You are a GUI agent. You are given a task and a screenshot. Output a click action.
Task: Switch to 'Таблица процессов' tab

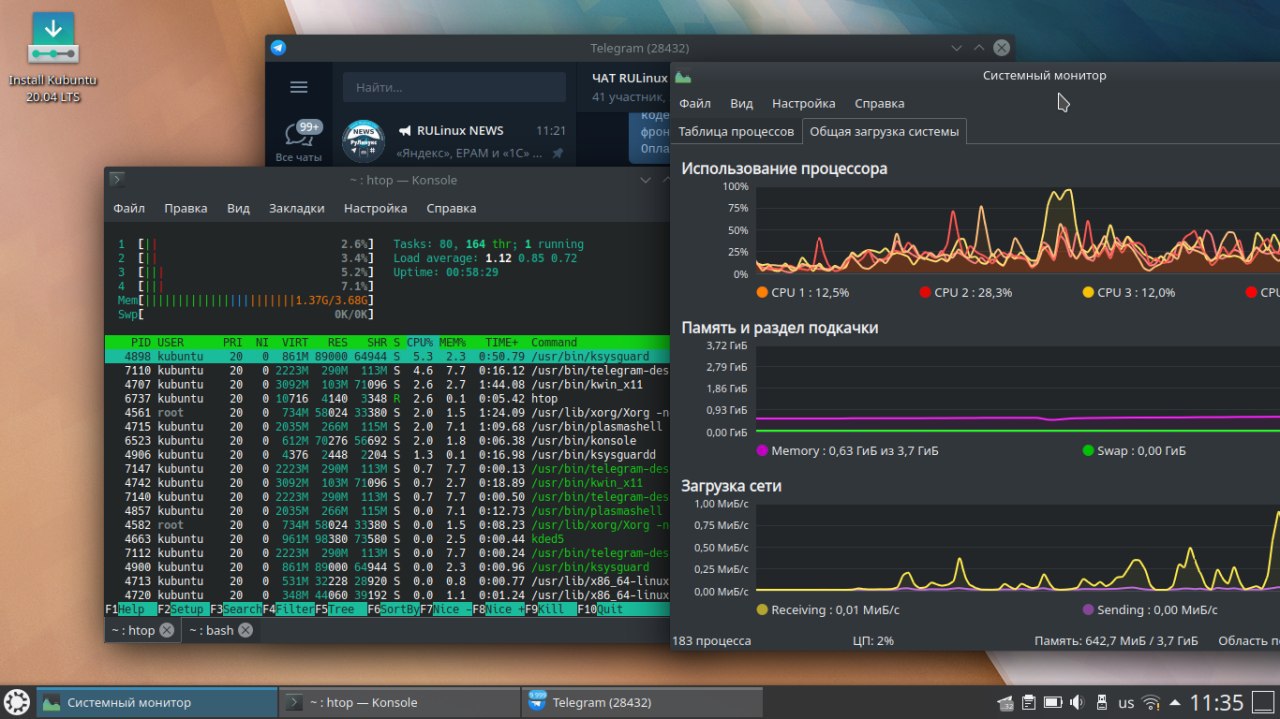(x=736, y=131)
